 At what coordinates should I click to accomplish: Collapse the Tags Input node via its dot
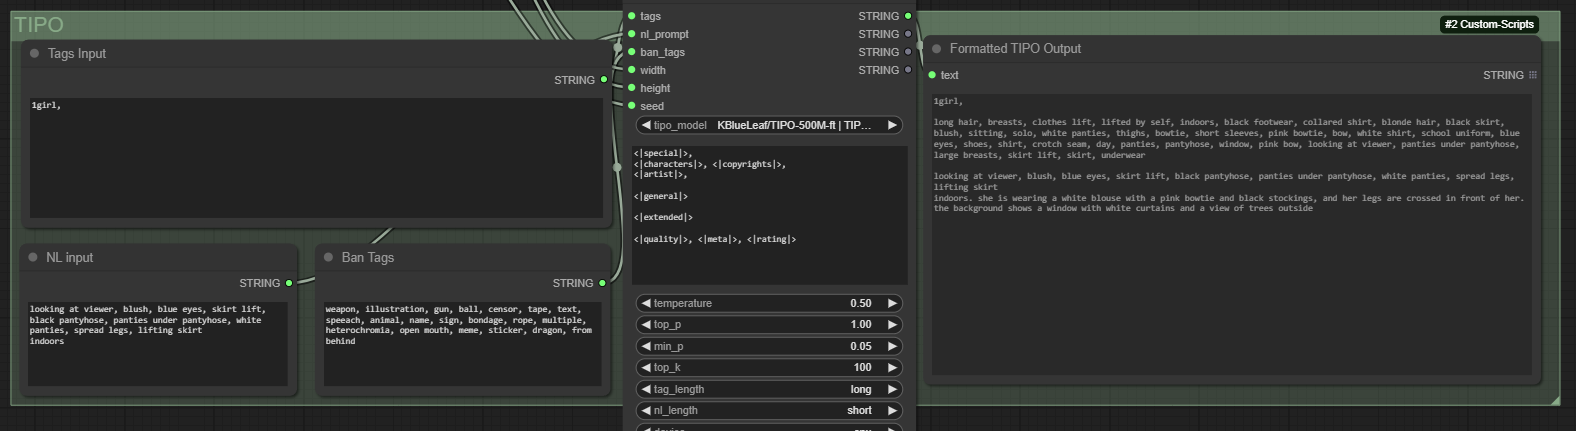coord(35,54)
